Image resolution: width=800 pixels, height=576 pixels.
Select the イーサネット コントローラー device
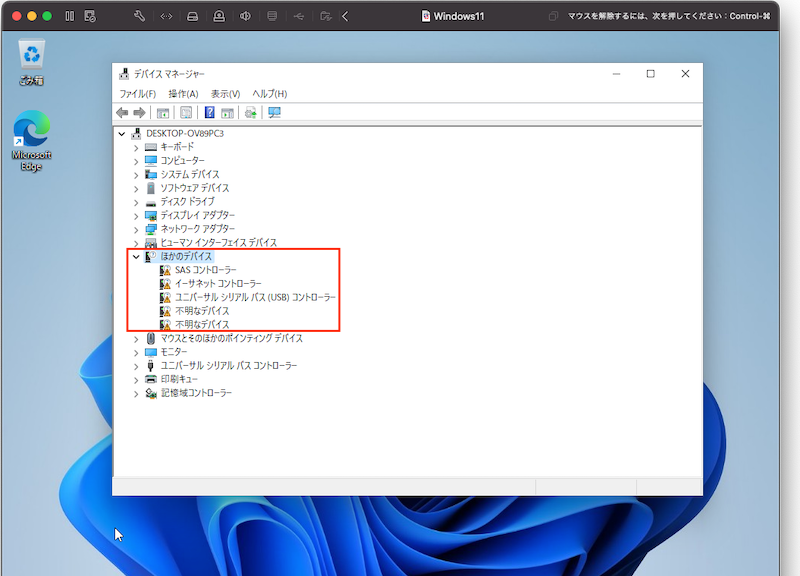click(218, 284)
